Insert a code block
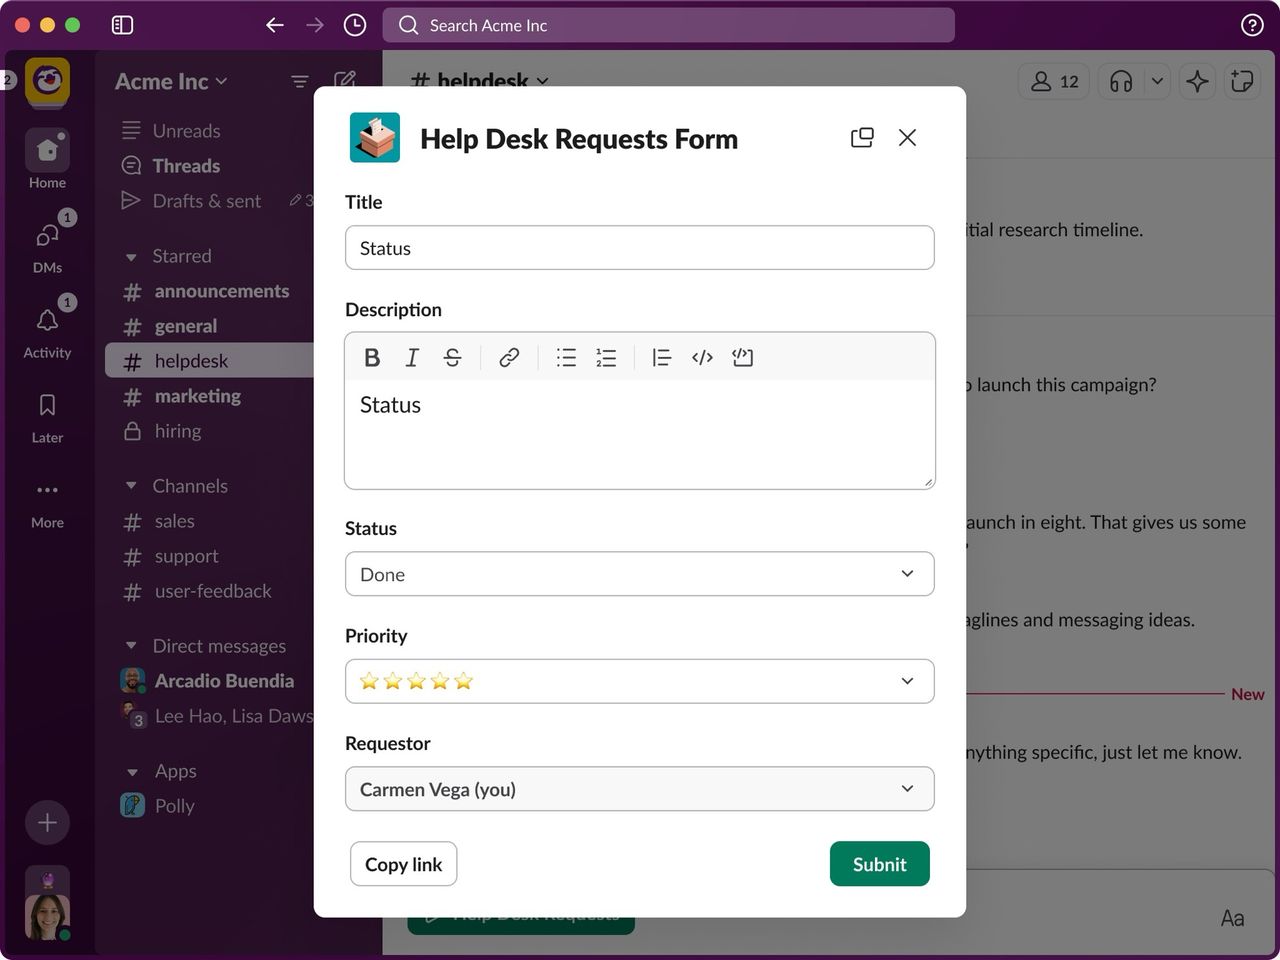 click(742, 358)
